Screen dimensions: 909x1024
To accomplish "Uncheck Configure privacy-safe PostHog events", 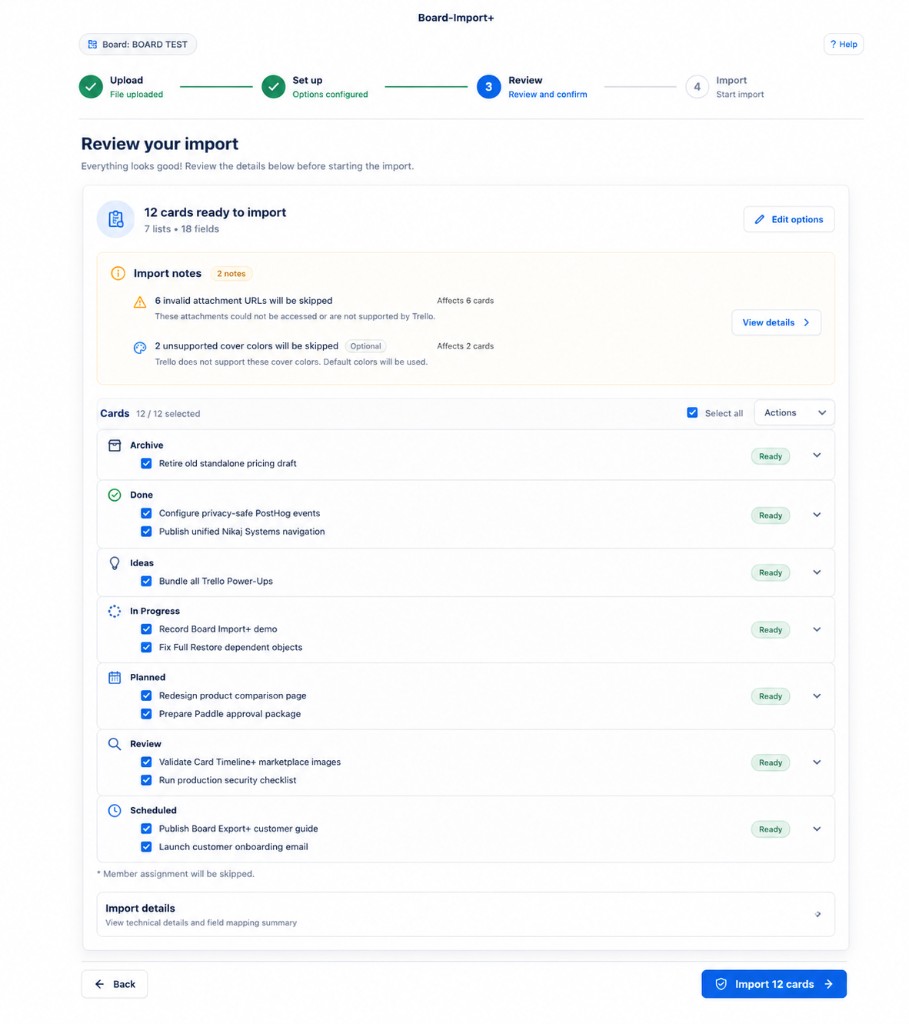I will [146, 513].
